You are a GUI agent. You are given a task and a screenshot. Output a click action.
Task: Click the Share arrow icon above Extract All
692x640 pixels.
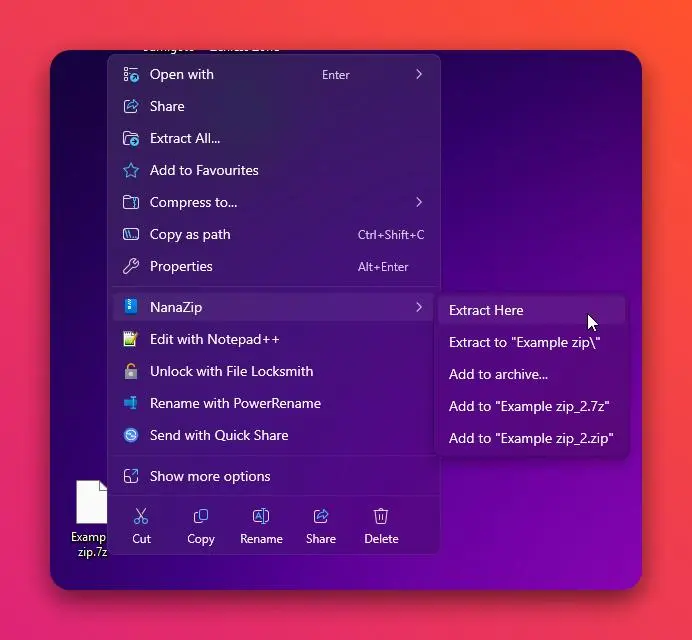tap(131, 106)
